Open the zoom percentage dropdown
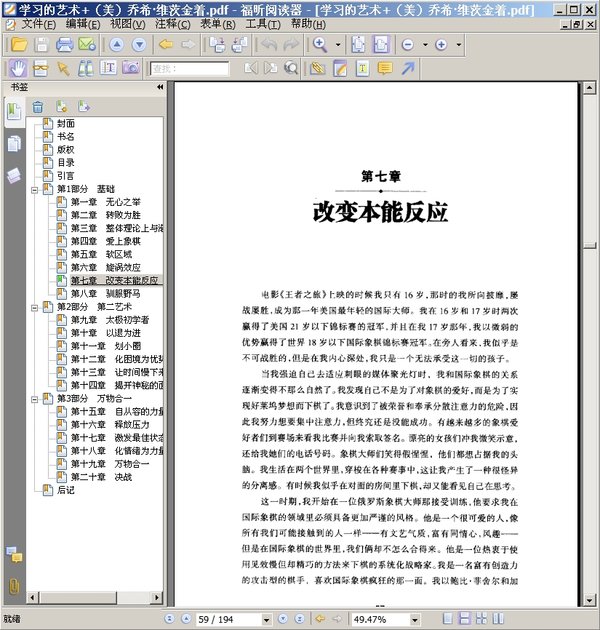Image resolution: width=600 pixels, height=630 pixels. 415,619
